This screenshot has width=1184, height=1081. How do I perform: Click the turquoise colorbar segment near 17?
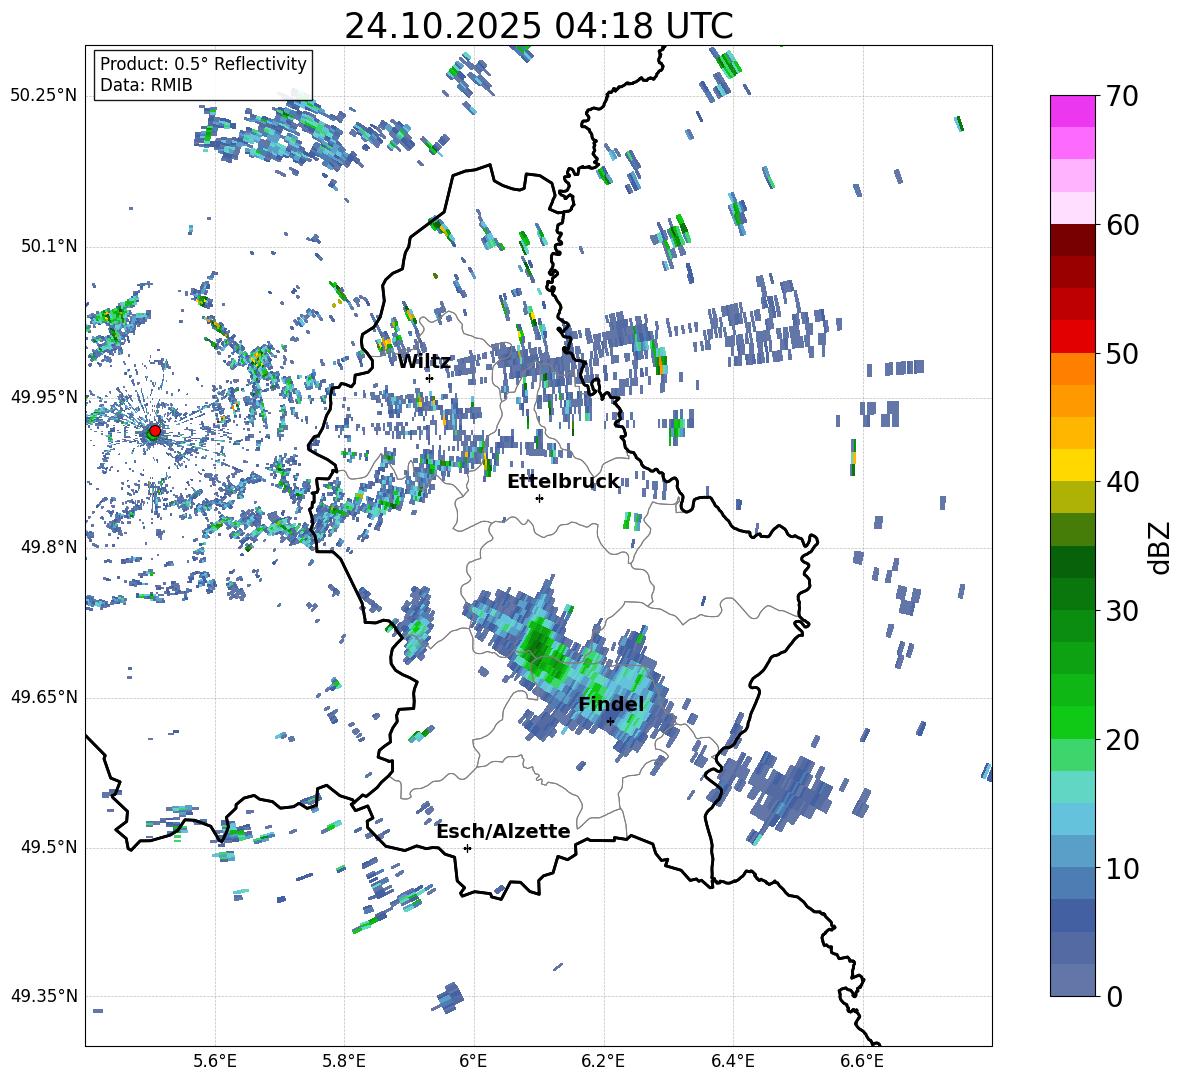[1072, 787]
